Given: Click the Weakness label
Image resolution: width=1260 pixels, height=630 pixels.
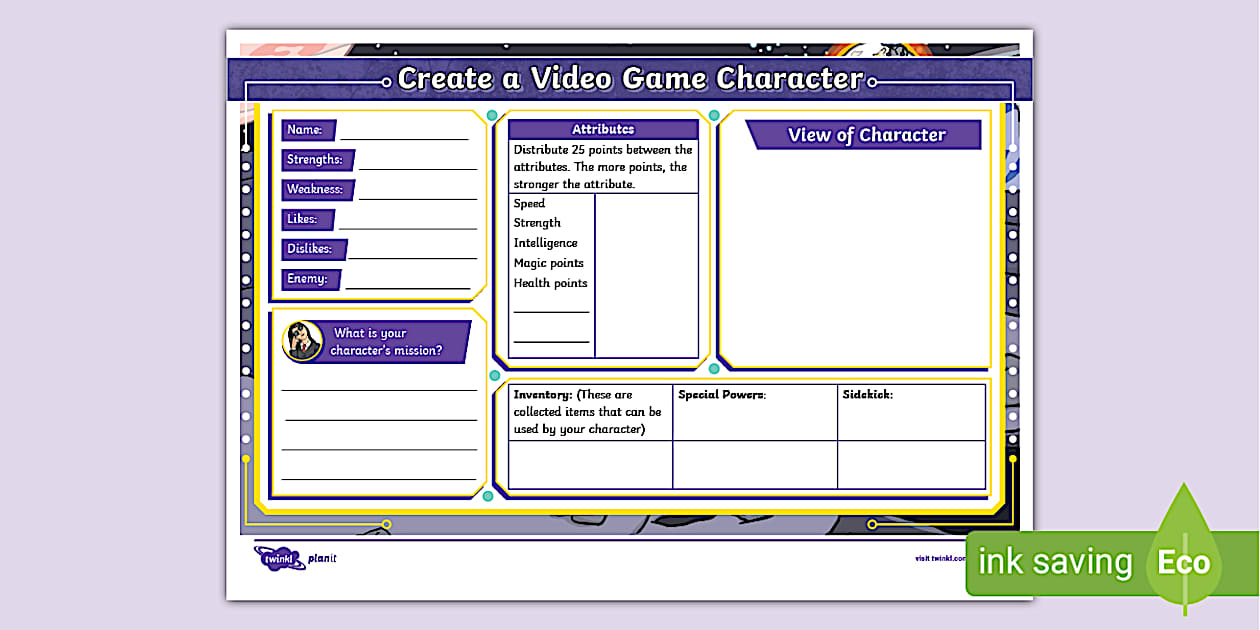Looking at the screenshot, I should (315, 189).
